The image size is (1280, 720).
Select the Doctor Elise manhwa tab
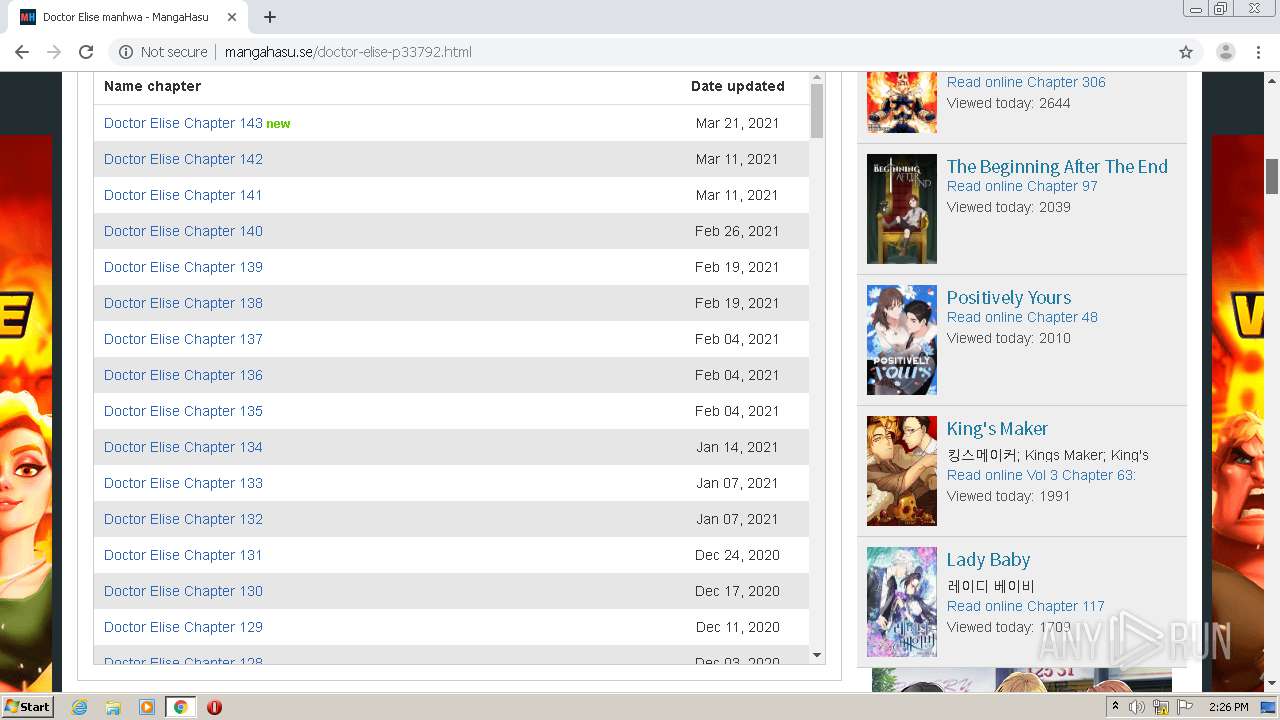coord(130,17)
